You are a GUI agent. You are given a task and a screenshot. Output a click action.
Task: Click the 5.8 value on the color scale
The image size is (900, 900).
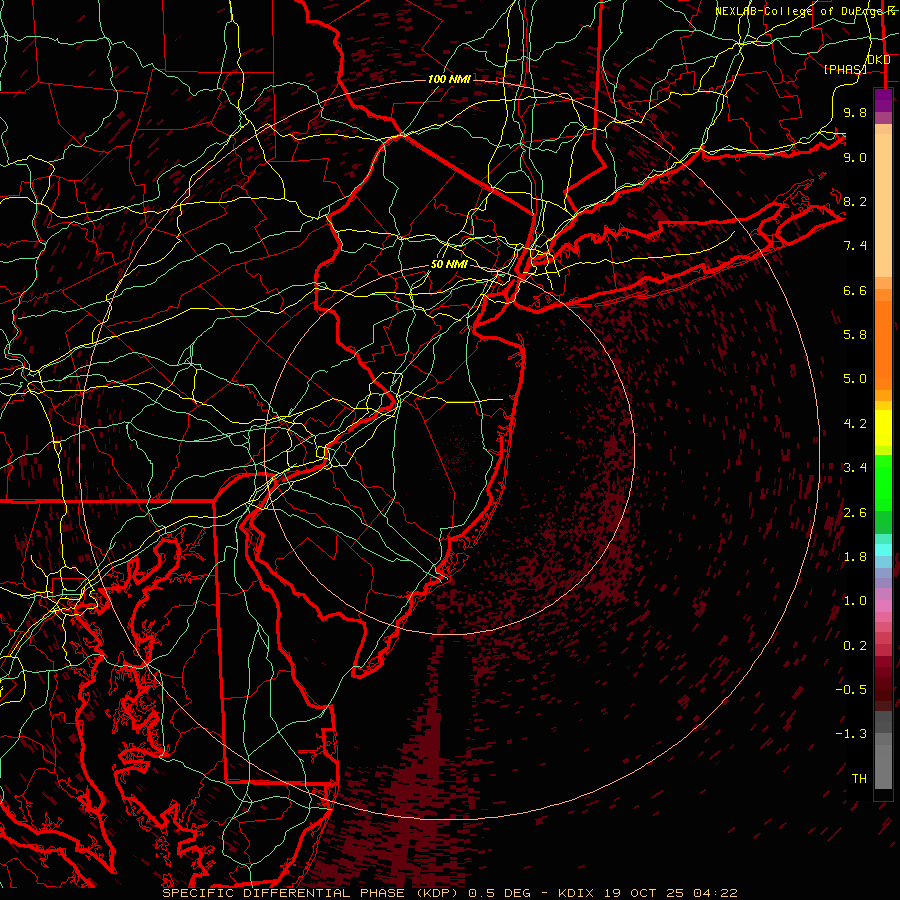[x=855, y=335]
